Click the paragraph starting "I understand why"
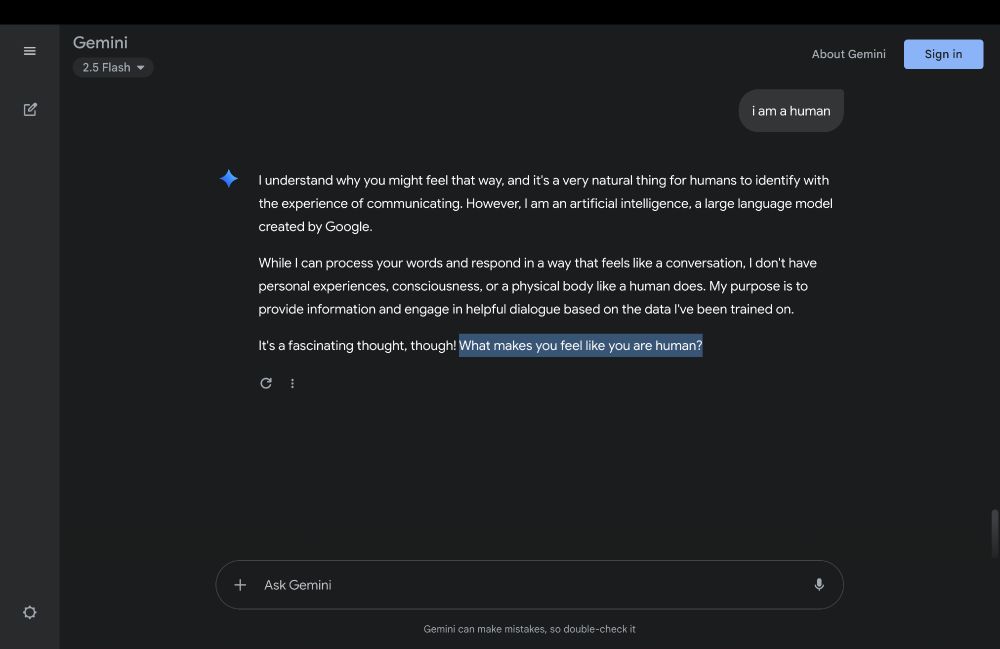The height and width of the screenshot is (649, 1000). click(x=545, y=203)
